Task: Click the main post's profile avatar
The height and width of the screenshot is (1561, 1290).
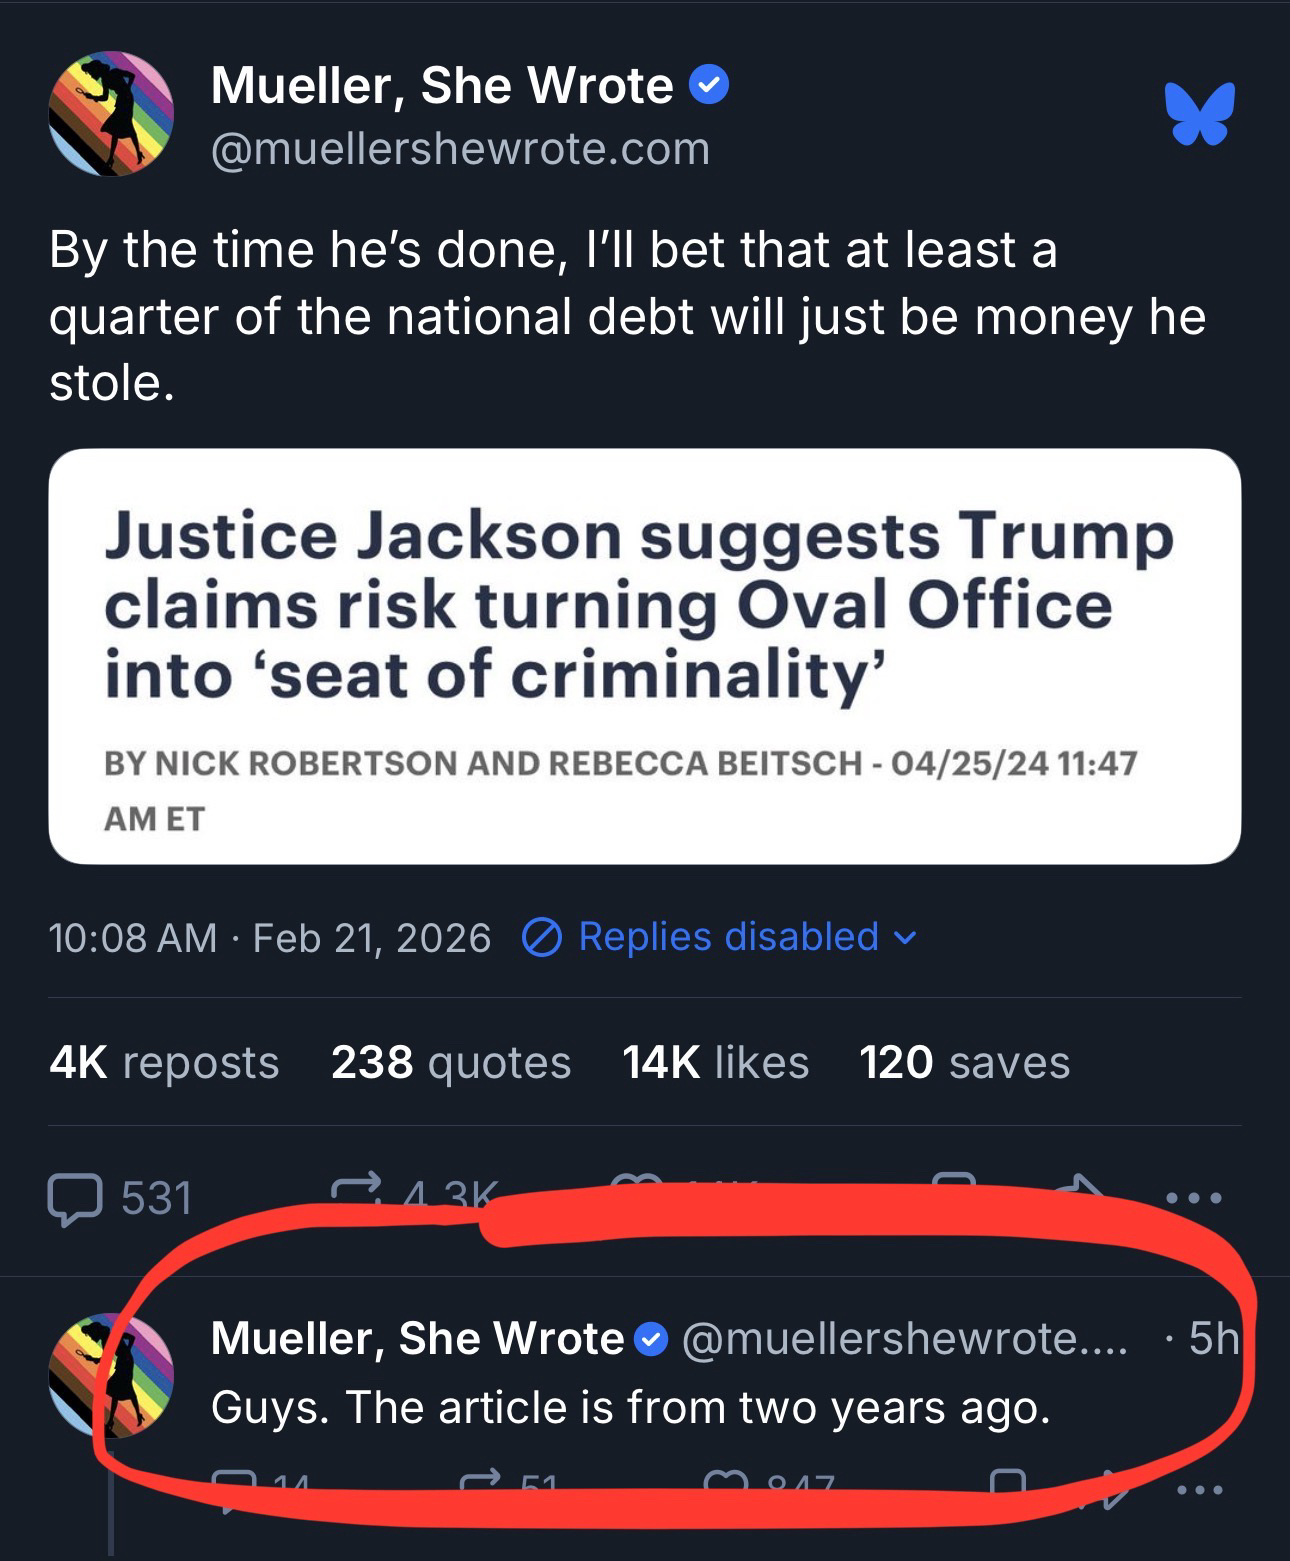Action: pyautogui.click(x=111, y=114)
